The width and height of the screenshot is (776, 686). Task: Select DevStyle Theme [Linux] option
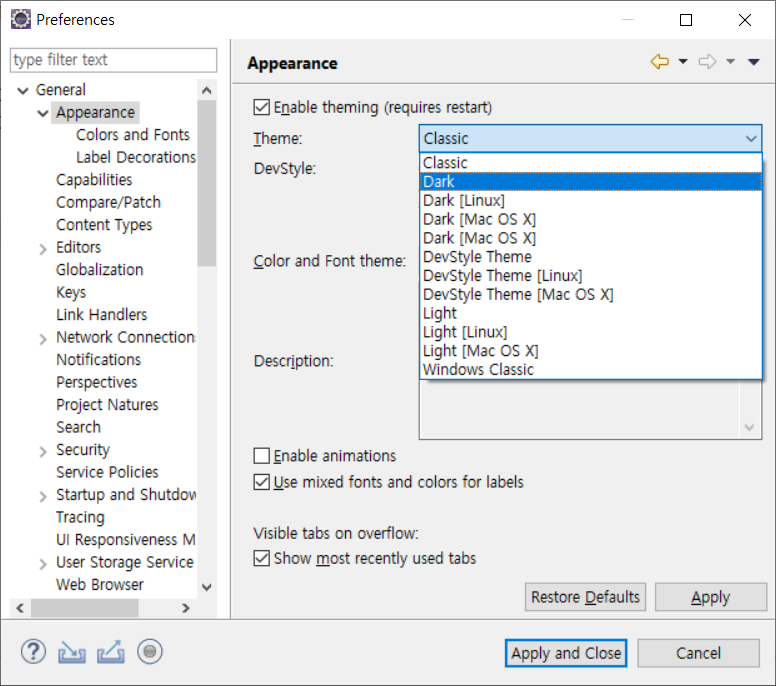(590, 276)
